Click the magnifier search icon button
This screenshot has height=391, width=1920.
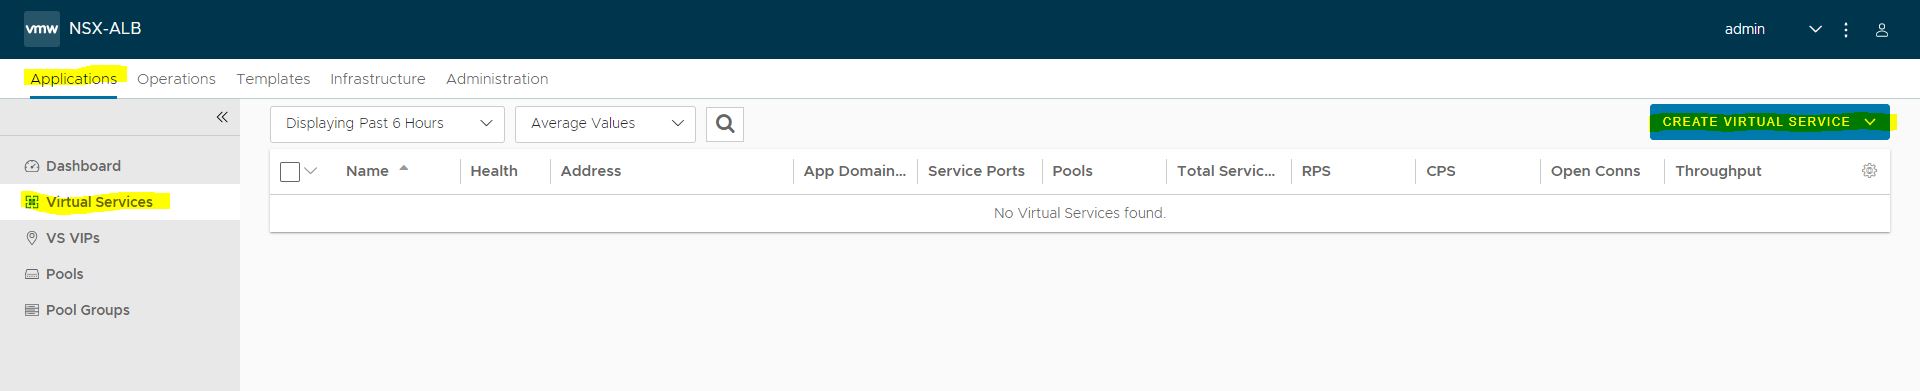725,124
